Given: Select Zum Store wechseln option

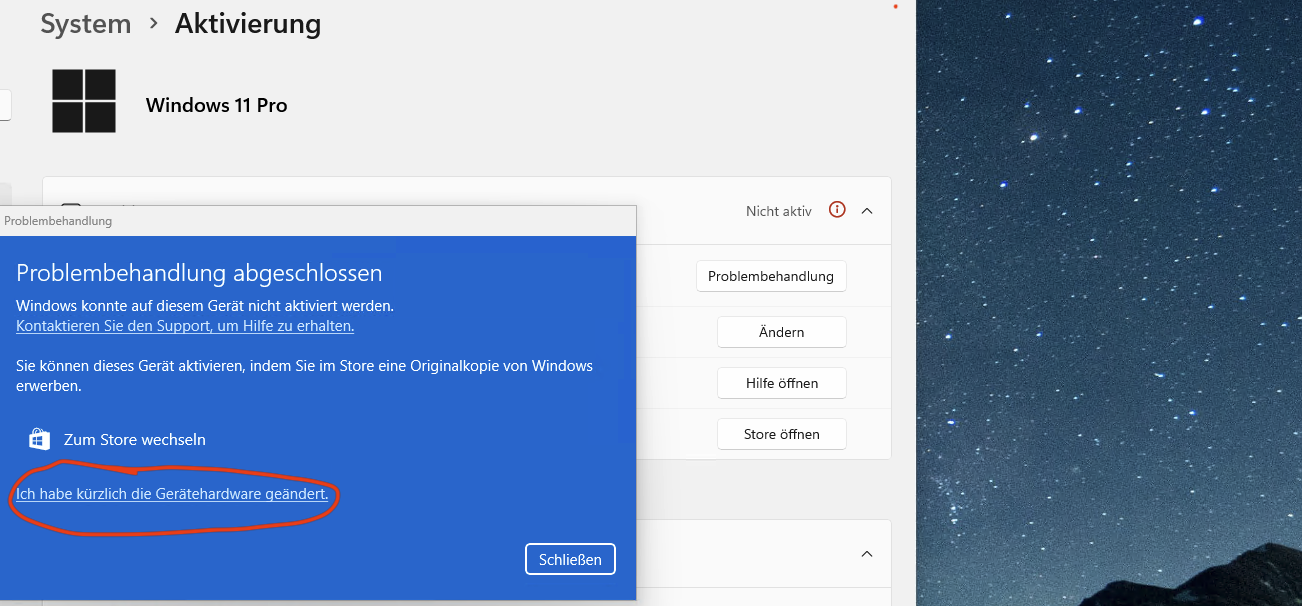Looking at the screenshot, I should click(x=135, y=439).
